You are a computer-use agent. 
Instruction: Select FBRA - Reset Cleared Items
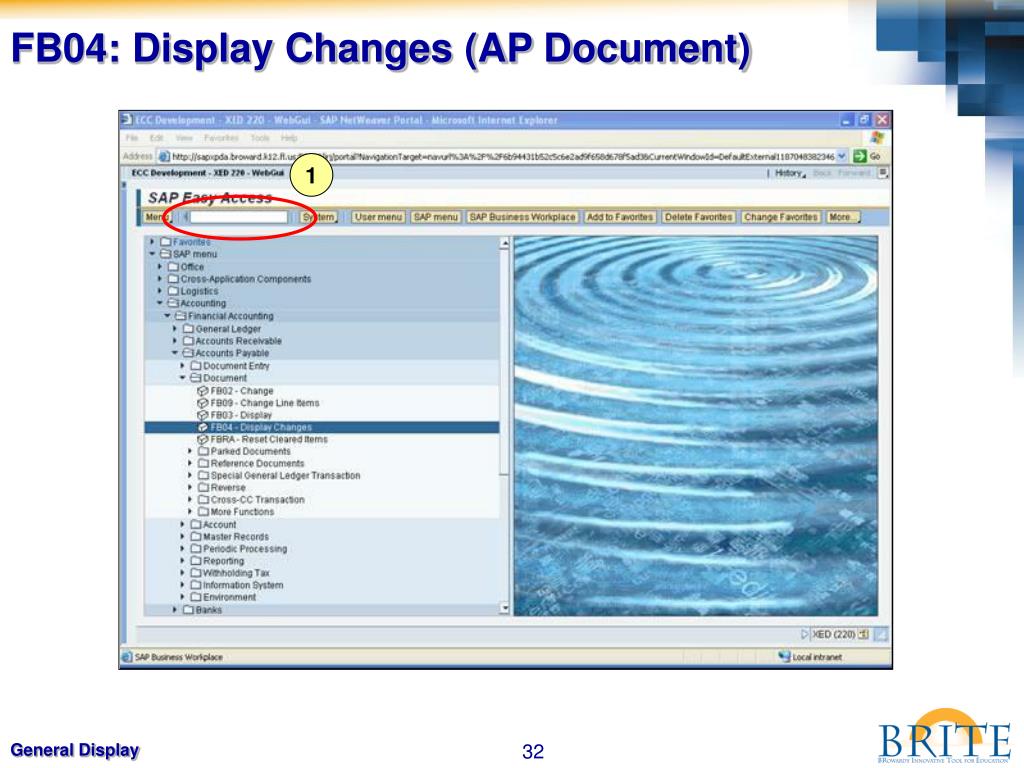point(269,440)
